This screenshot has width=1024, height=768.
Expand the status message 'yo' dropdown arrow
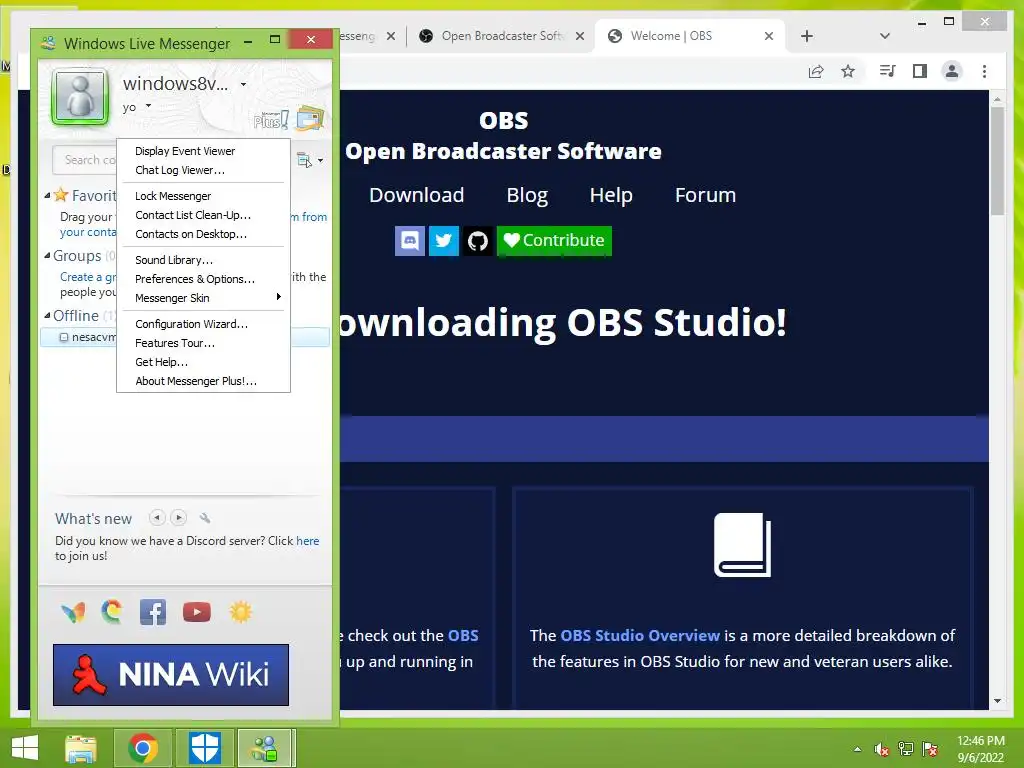pyautogui.click(x=148, y=105)
